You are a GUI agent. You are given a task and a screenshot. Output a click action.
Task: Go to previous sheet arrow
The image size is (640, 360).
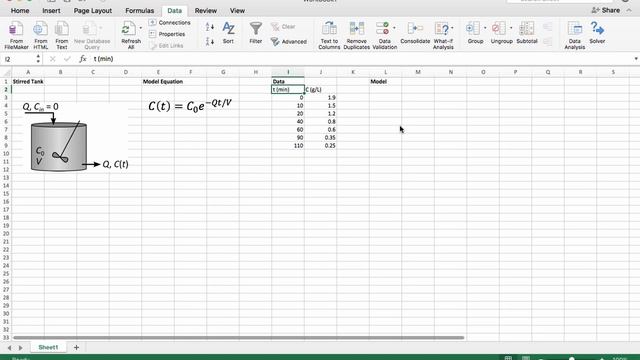9,348
